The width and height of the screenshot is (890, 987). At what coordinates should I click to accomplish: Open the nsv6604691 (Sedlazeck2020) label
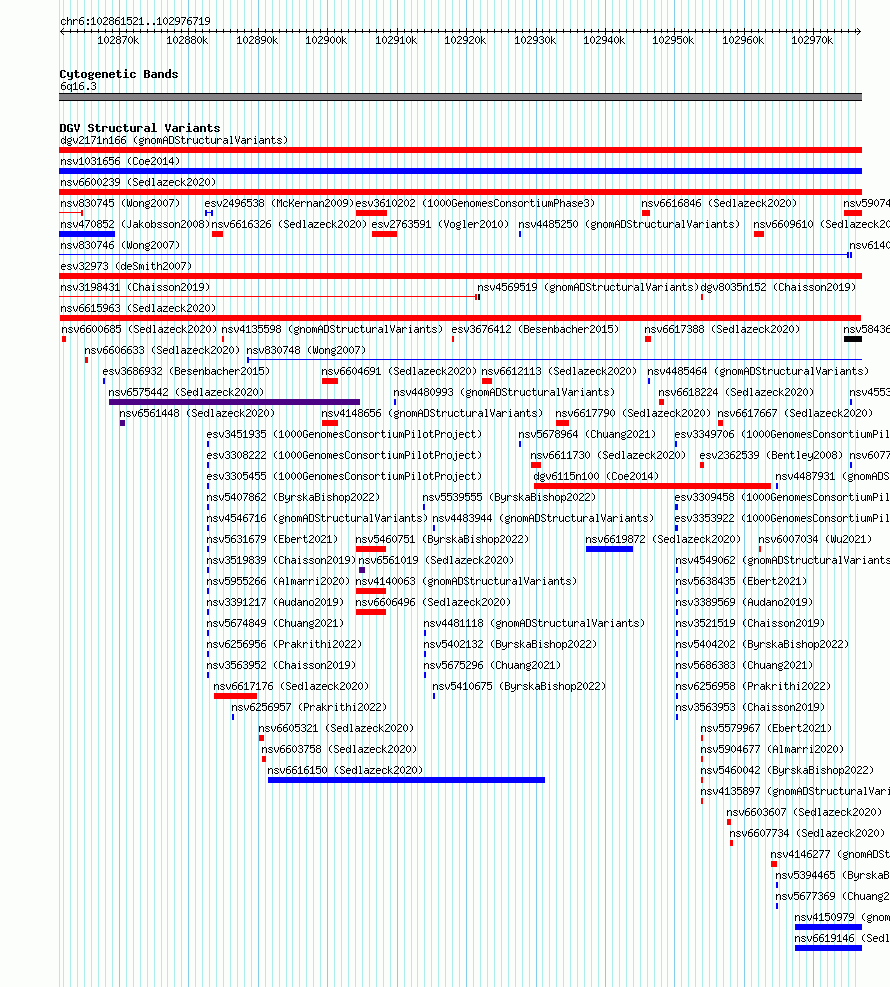point(399,371)
